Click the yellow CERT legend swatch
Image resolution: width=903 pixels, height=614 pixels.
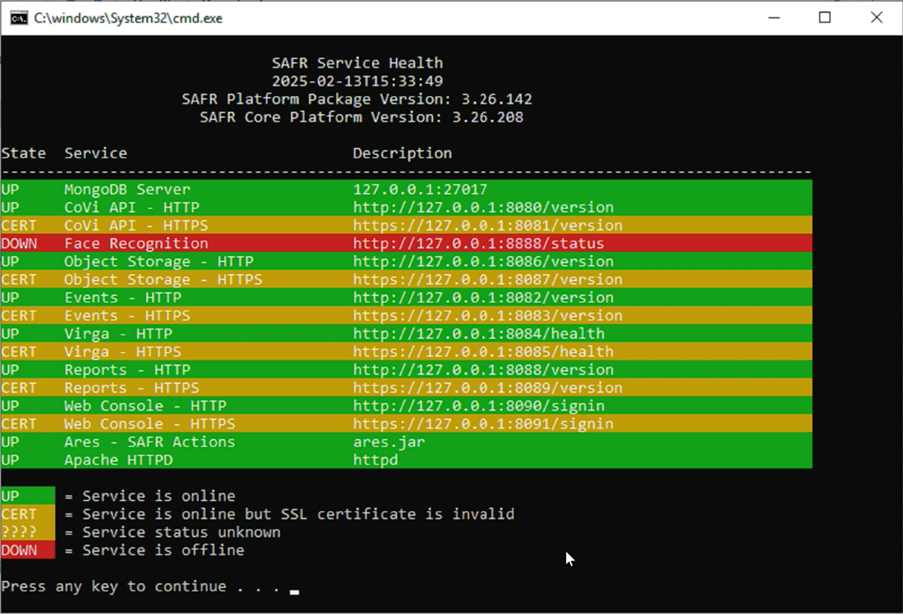coord(27,514)
